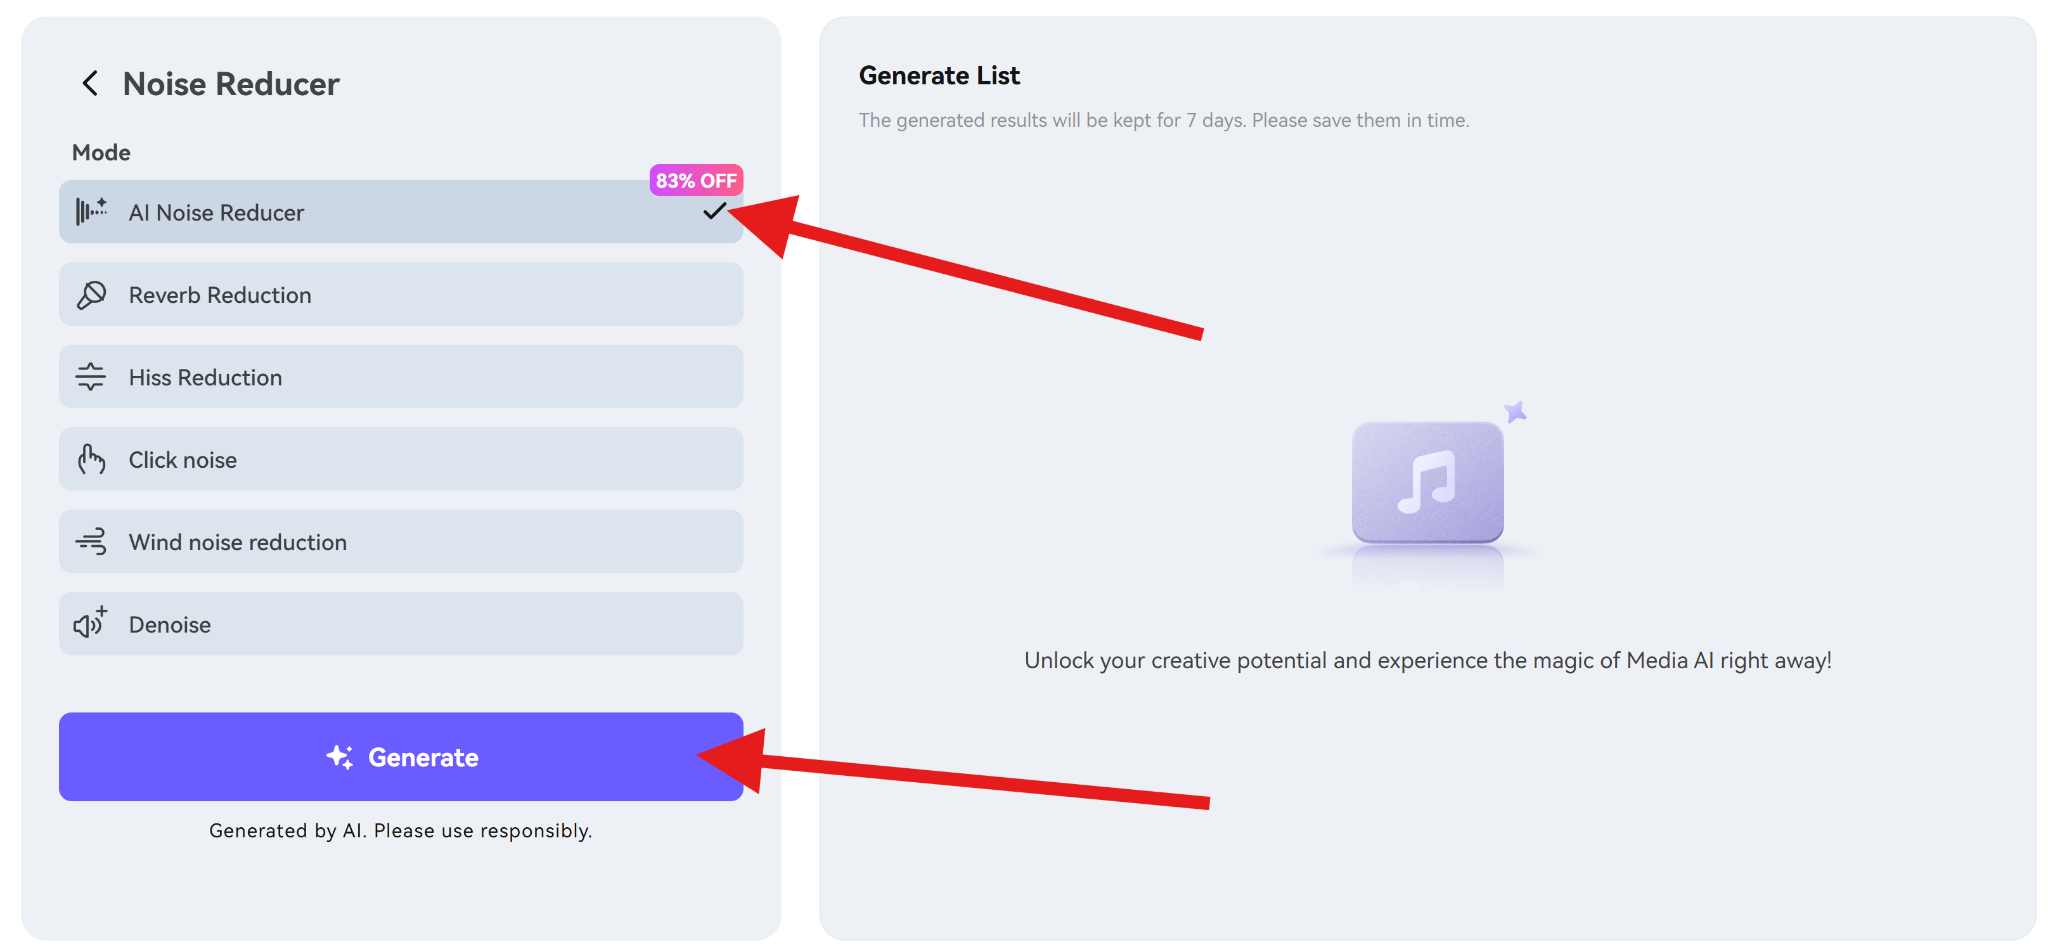Select the Denoise mode option
Image resolution: width=2048 pixels, height=951 pixels.
click(x=400, y=623)
